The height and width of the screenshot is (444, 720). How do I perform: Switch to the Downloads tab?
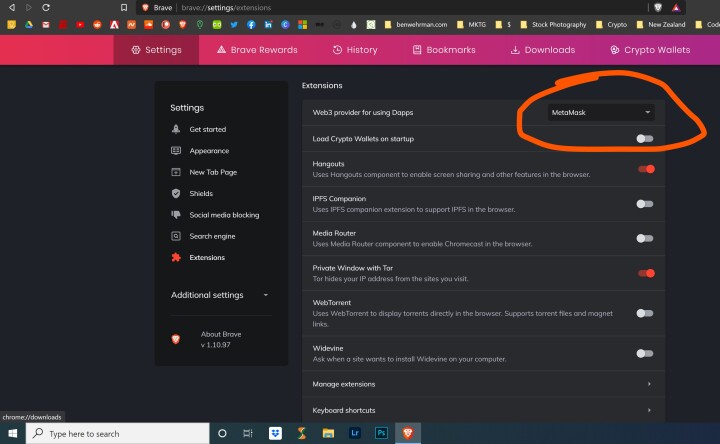(x=543, y=50)
